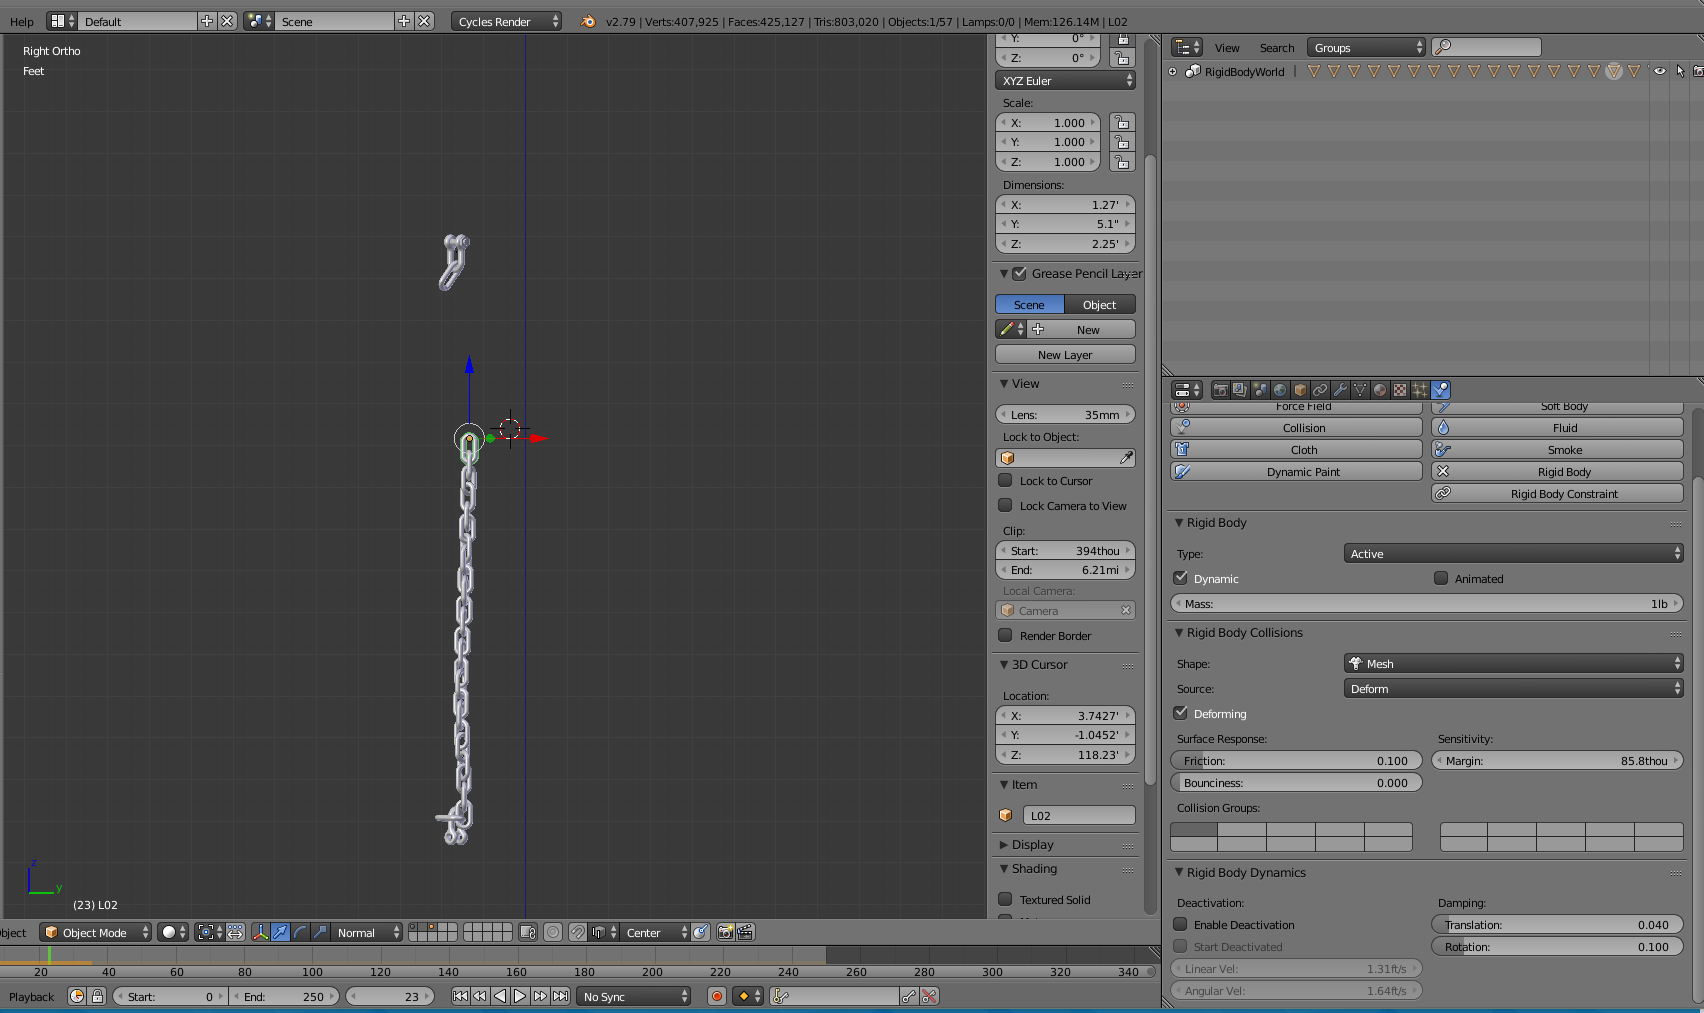1704x1013 pixels.
Task: Toggle Grease Pencil Layers checkbox
Action: [x=1020, y=273]
